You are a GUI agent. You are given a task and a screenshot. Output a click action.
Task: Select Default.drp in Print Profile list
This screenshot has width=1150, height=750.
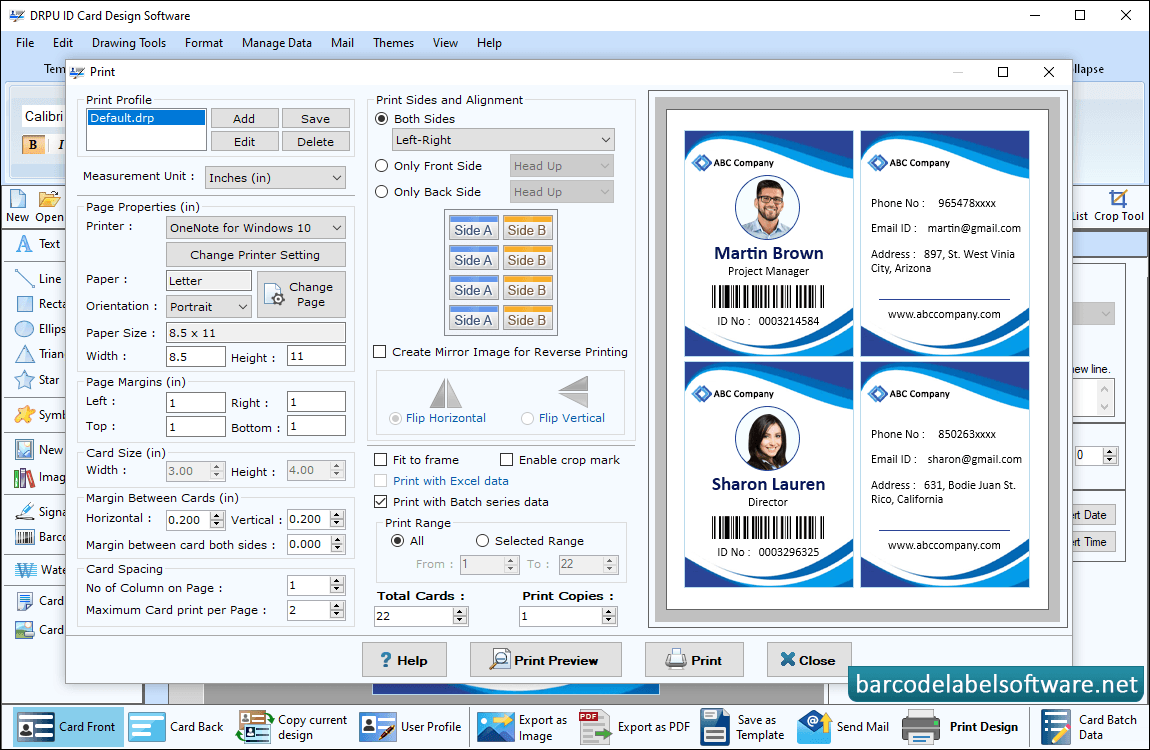(146, 117)
